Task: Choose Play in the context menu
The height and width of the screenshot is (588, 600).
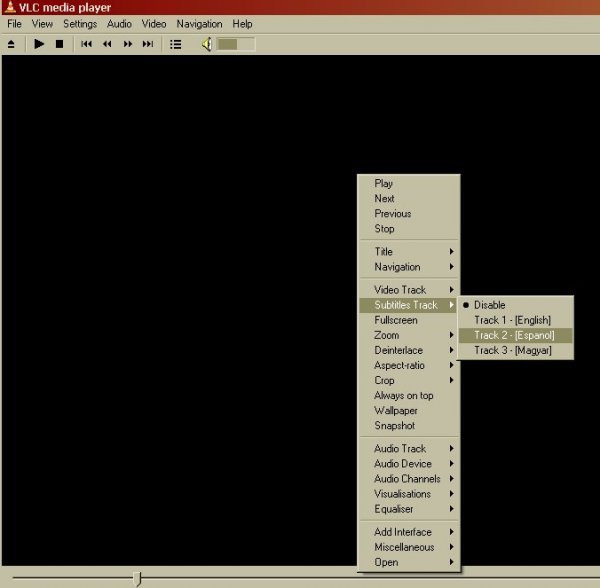Action: pyautogui.click(x=408, y=183)
